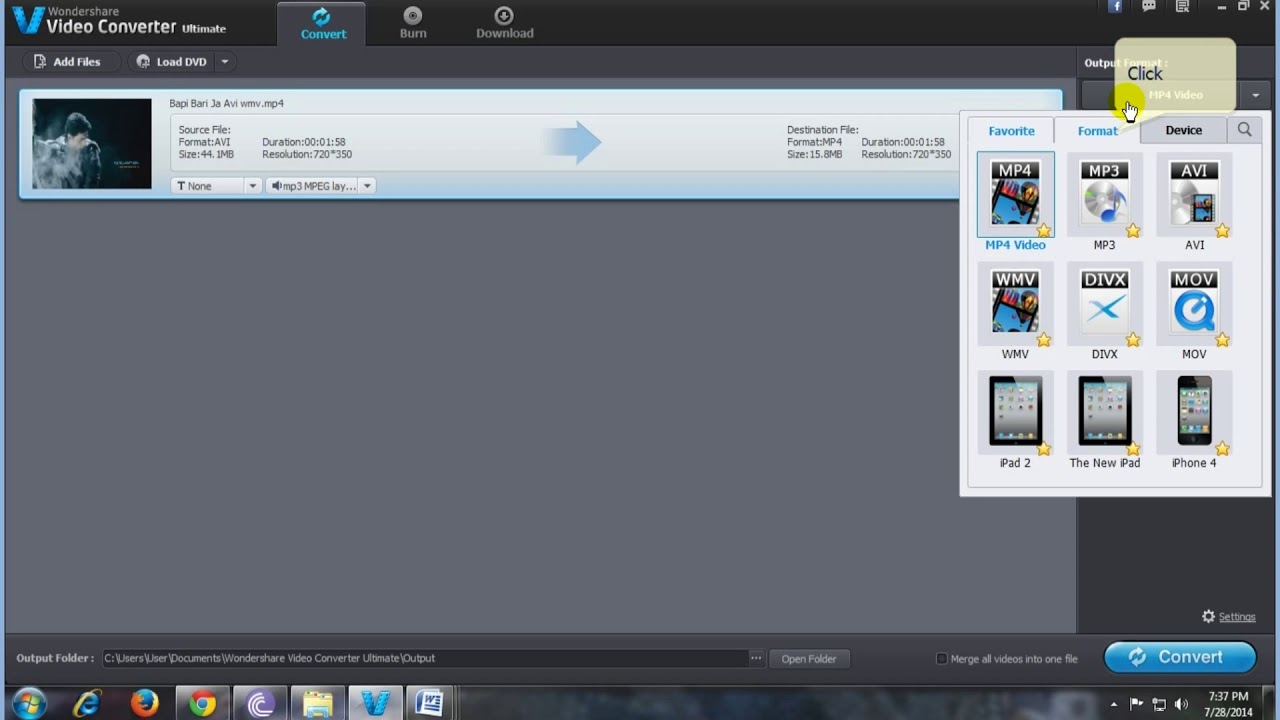This screenshot has height=720, width=1280.
Task: Open the feedback chat bubble icon
Action: [1149, 7]
